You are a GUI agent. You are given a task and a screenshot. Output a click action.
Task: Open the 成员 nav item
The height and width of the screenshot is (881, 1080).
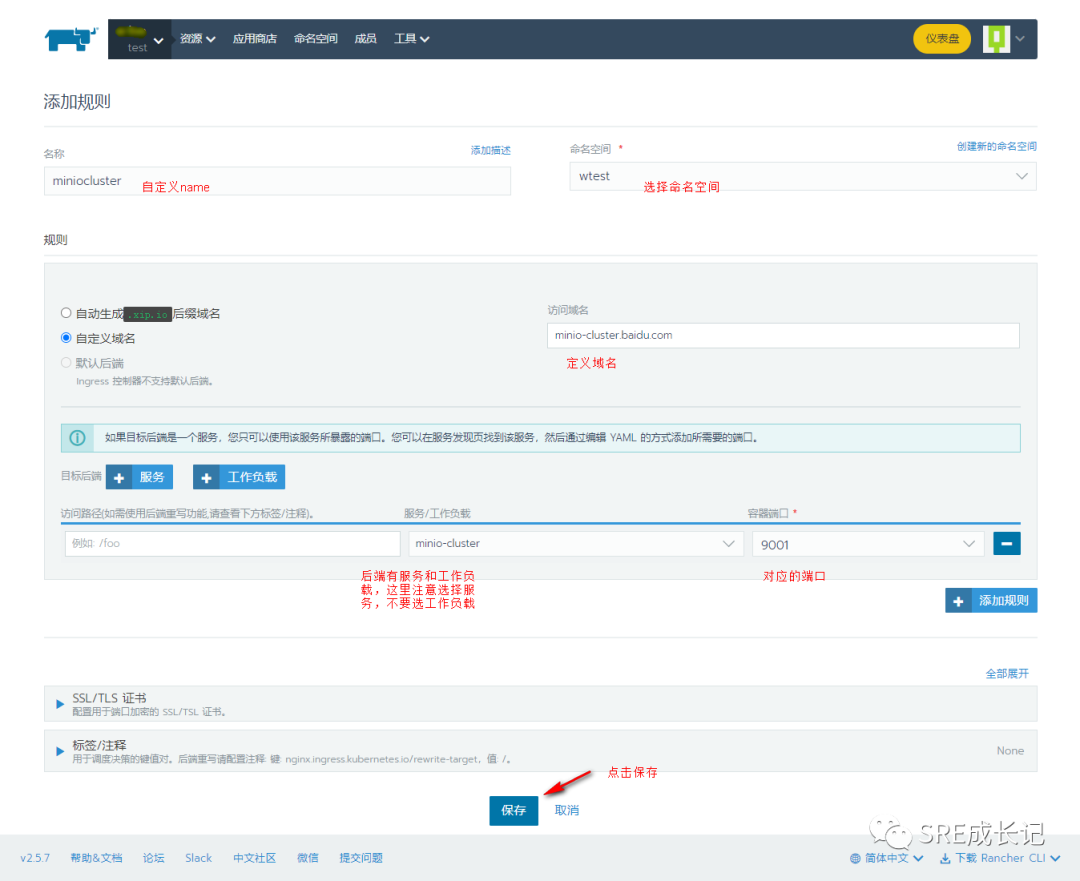[x=365, y=39]
